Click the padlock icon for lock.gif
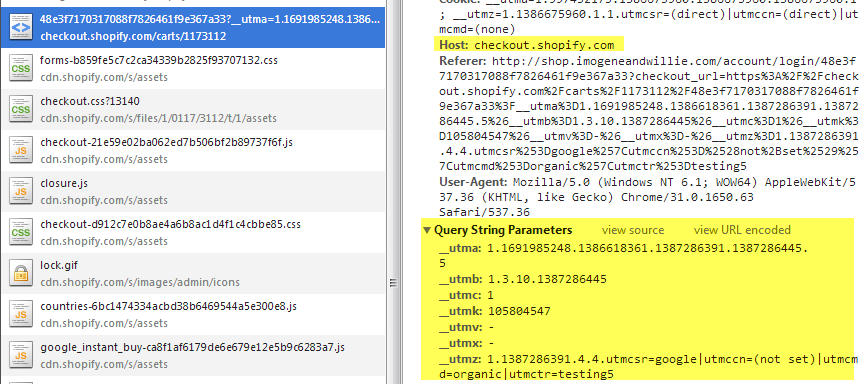This screenshot has width=860, height=384. tap(20, 274)
